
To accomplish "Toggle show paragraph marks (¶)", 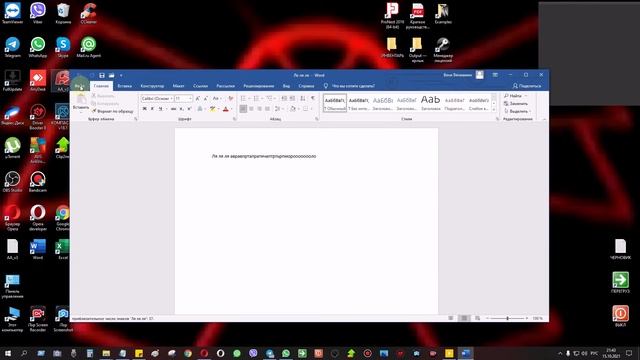I will pos(313,98).
